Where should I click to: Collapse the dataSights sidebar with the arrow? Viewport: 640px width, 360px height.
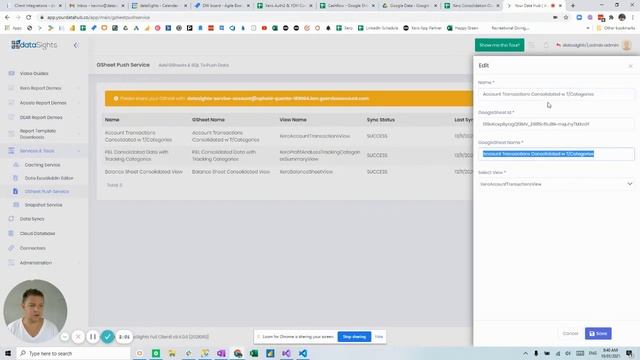76,45
